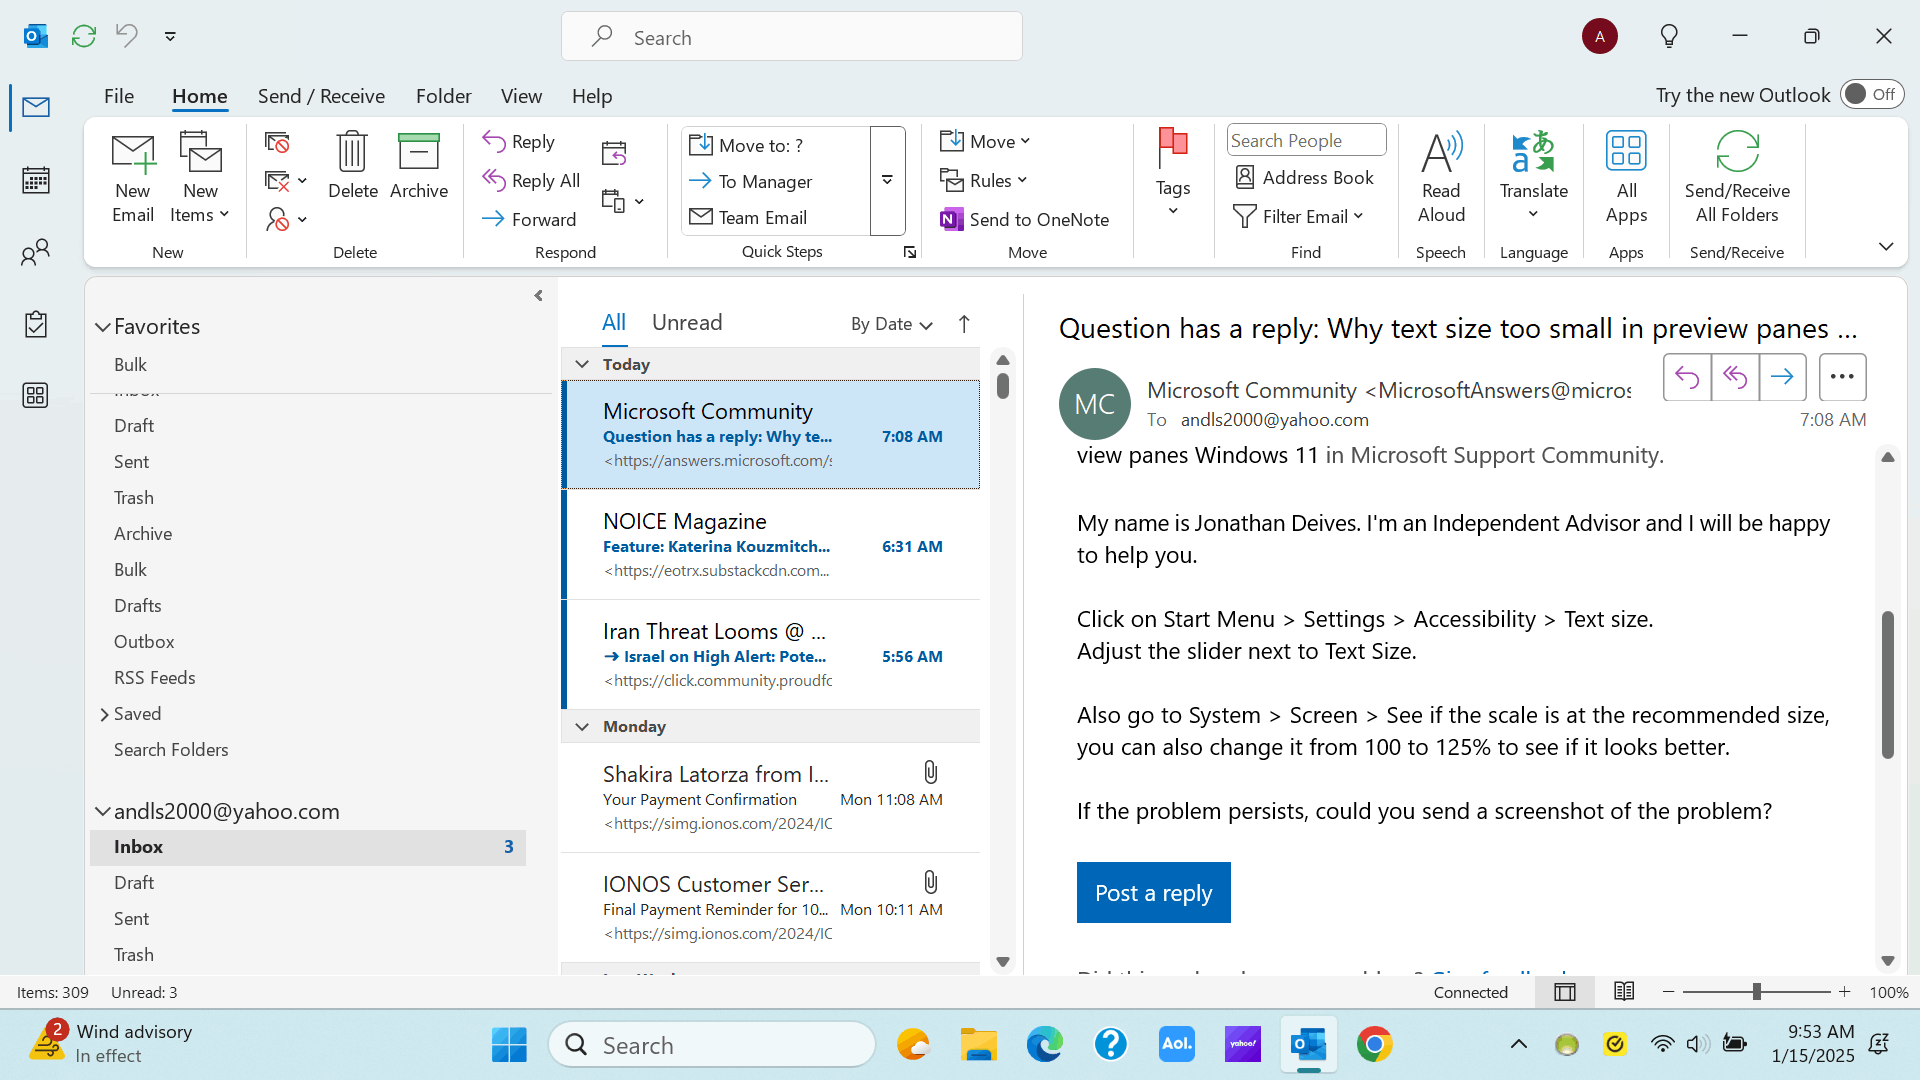Click the Delete trash can icon
Image resolution: width=1920 pixels, height=1080 pixels.
(352, 152)
